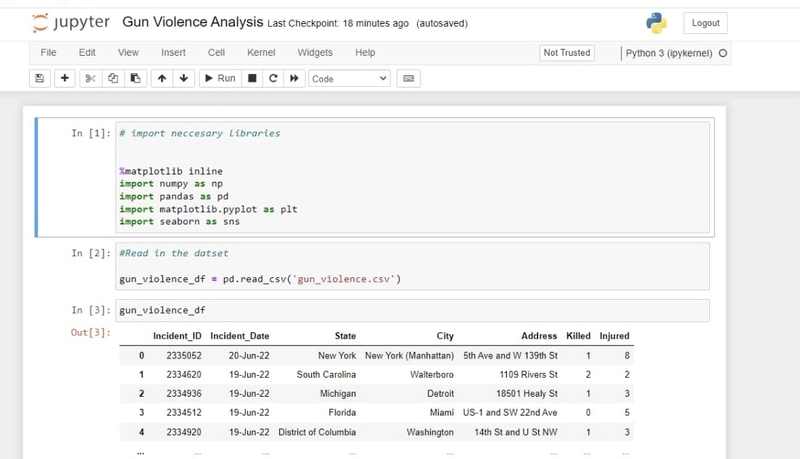Viewport: 800px width, 459px height.
Task: Expand the Code cell type dropdown
Action: (x=349, y=78)
